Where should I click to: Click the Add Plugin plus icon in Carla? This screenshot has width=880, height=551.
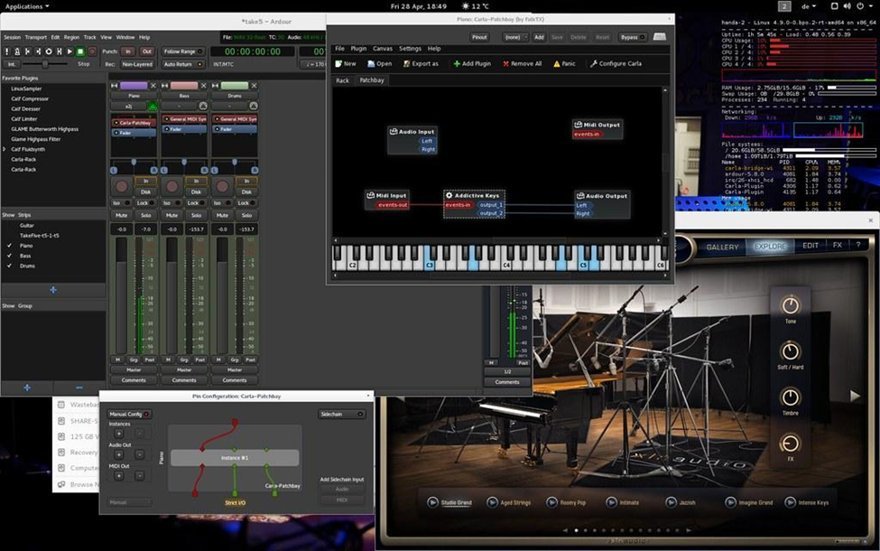pos(456,64)
